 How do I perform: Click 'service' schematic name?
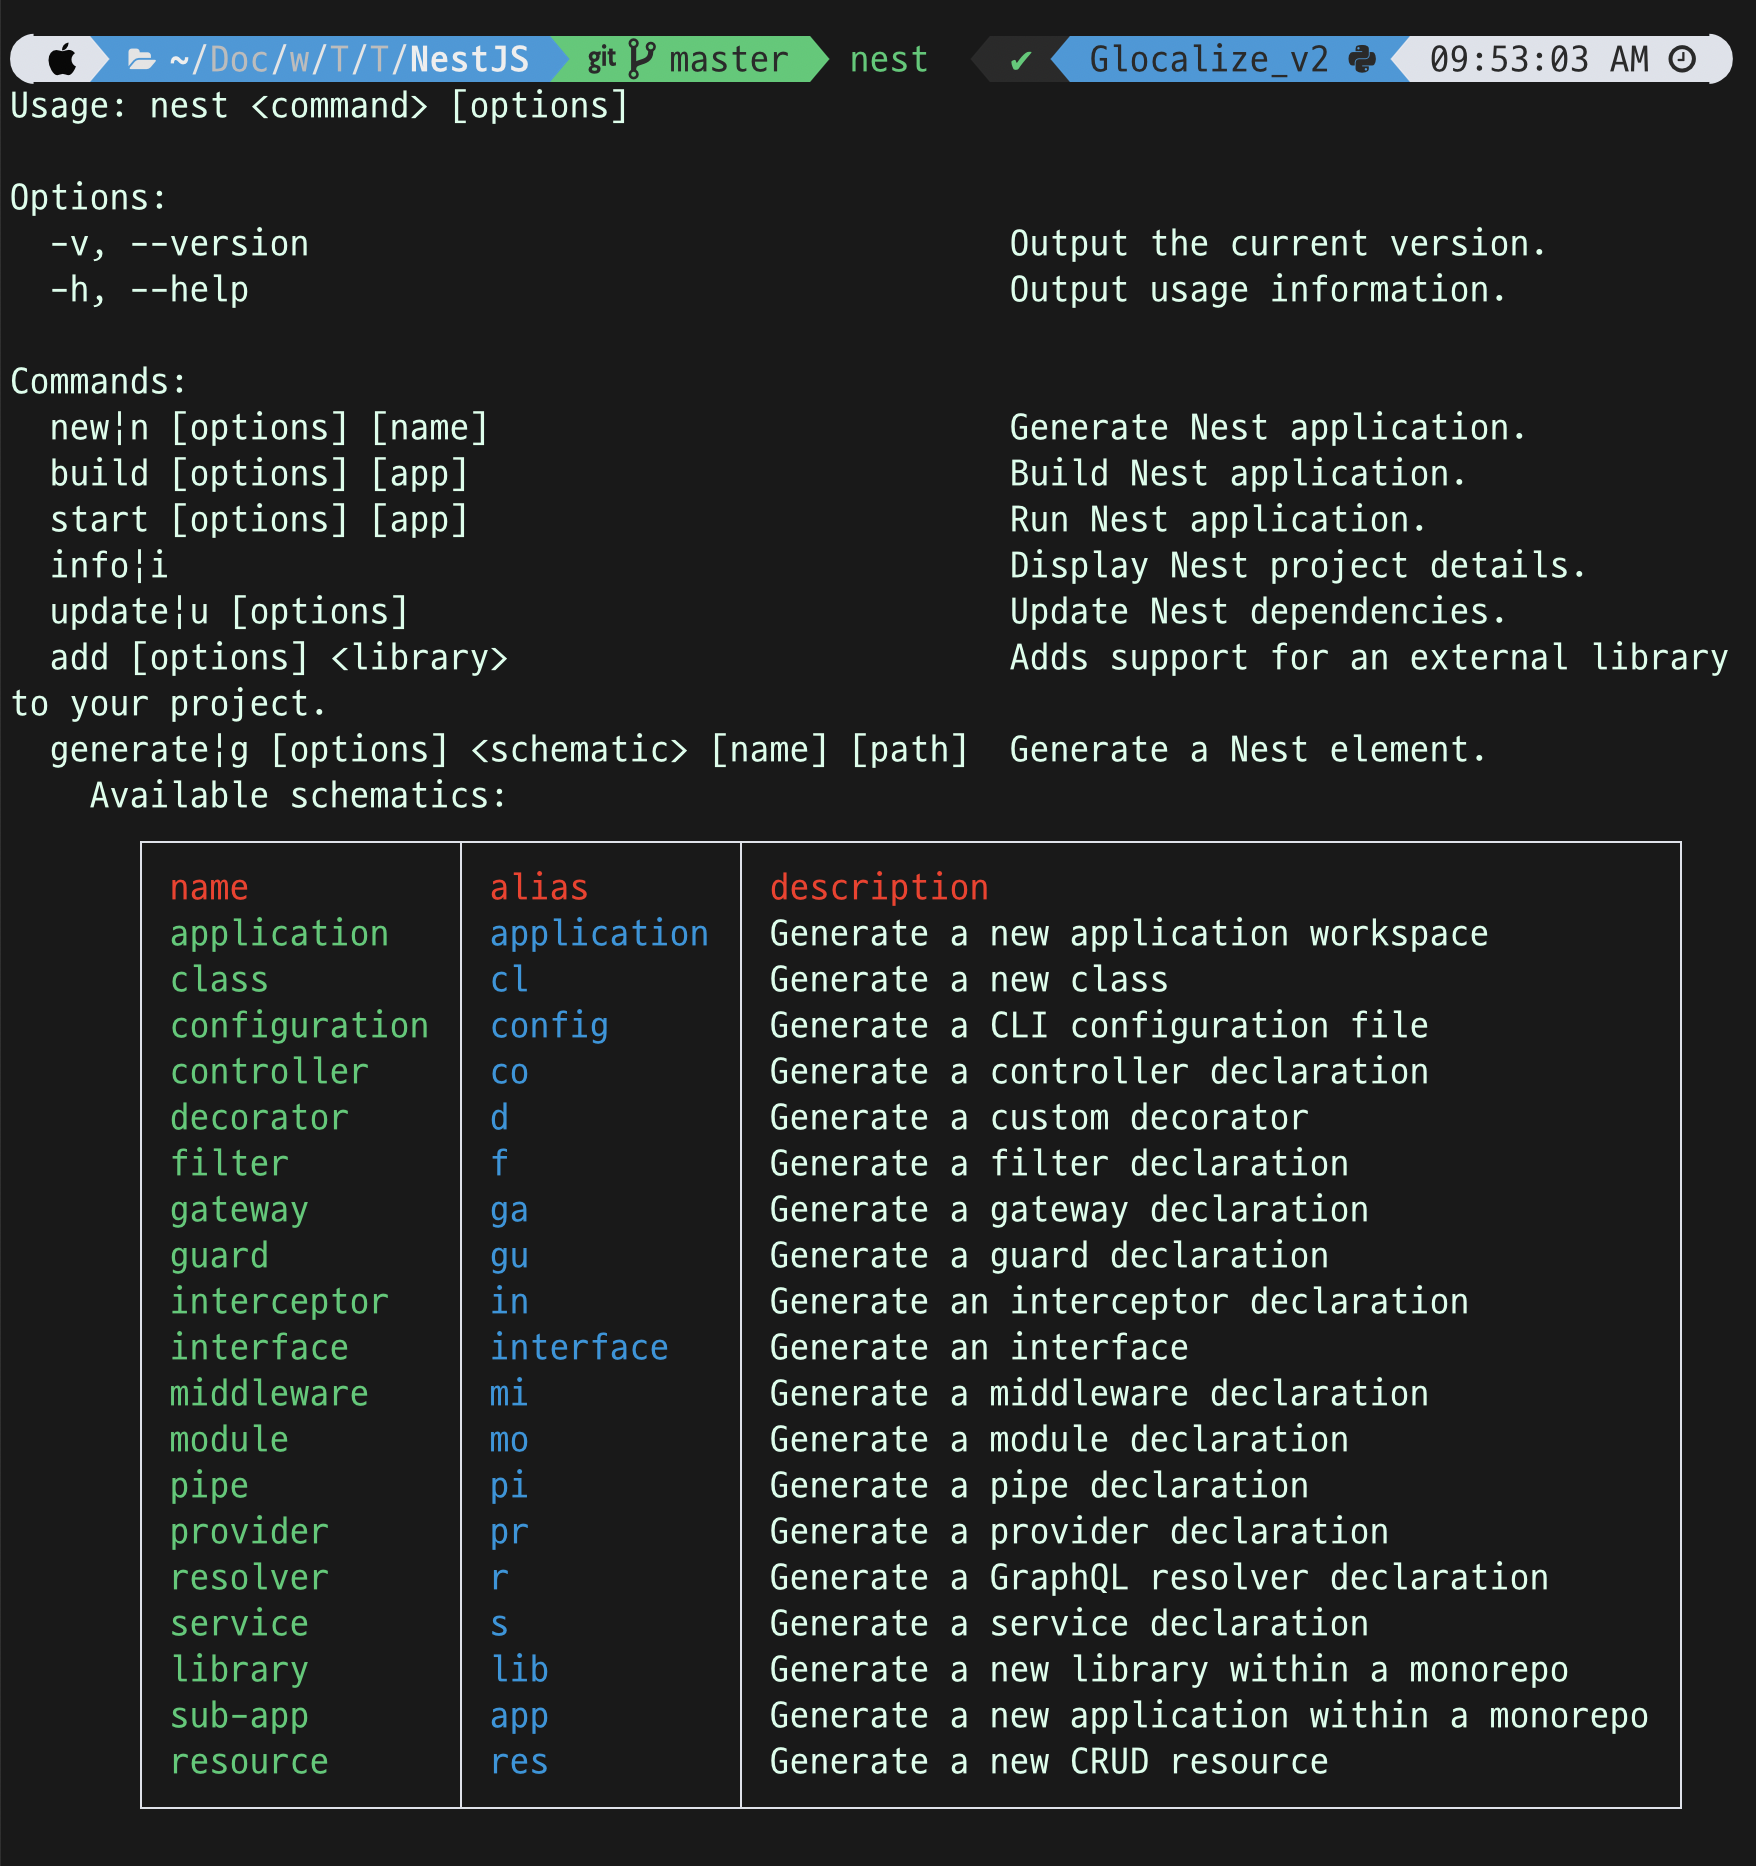pyautogui.click(x=239, y=1624)
